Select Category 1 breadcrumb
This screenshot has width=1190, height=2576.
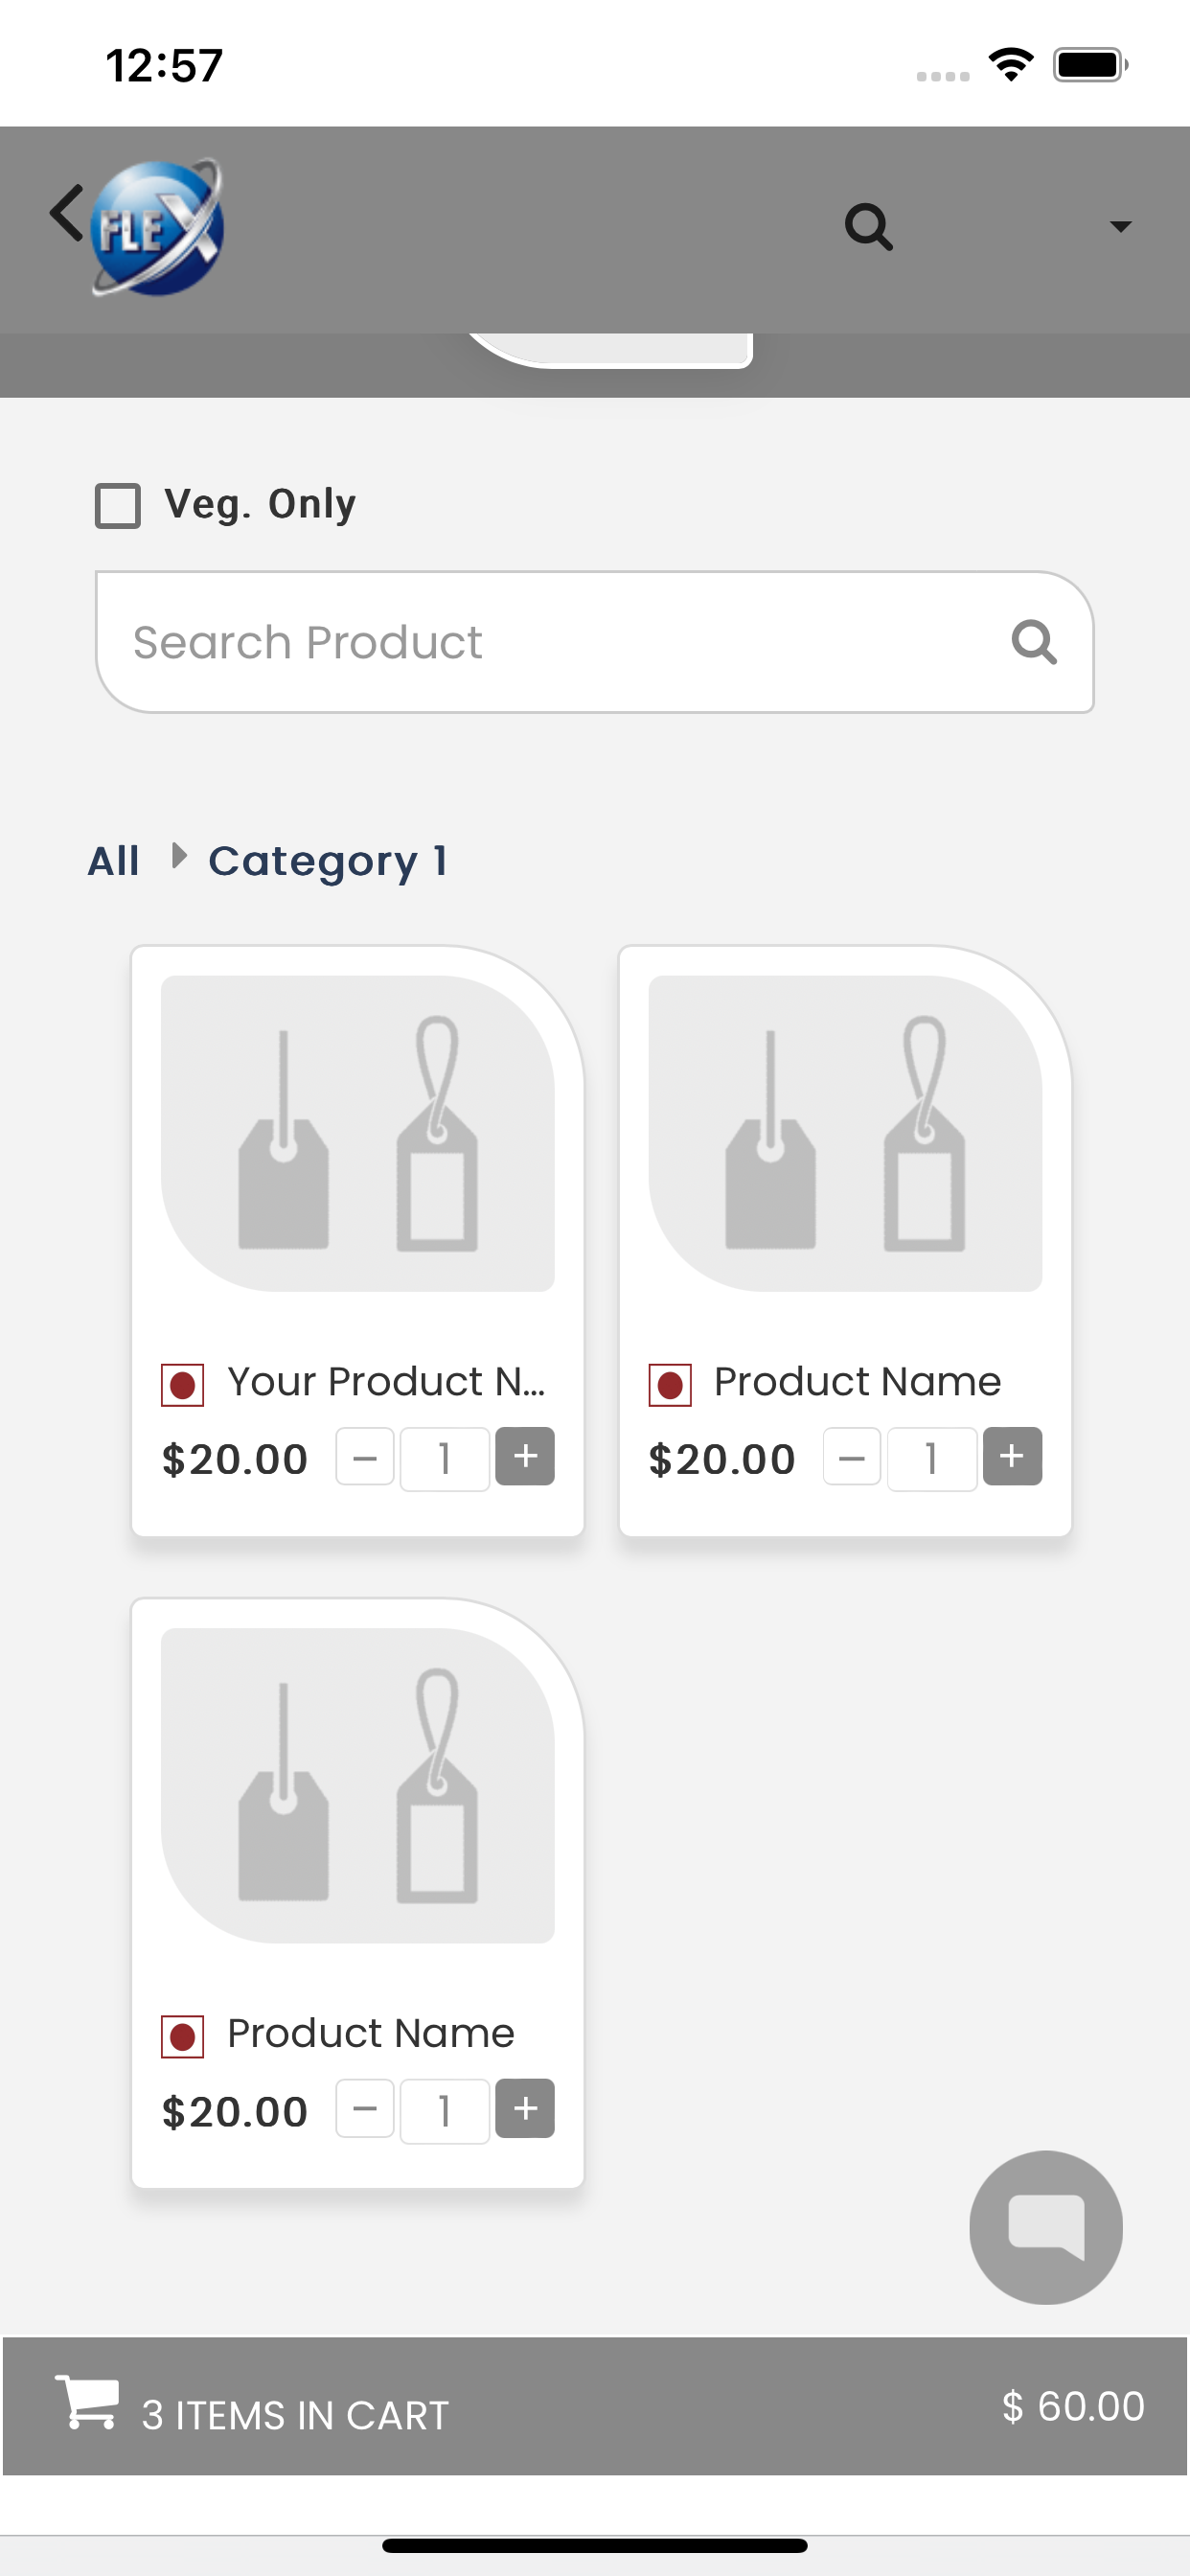(328, 861)
